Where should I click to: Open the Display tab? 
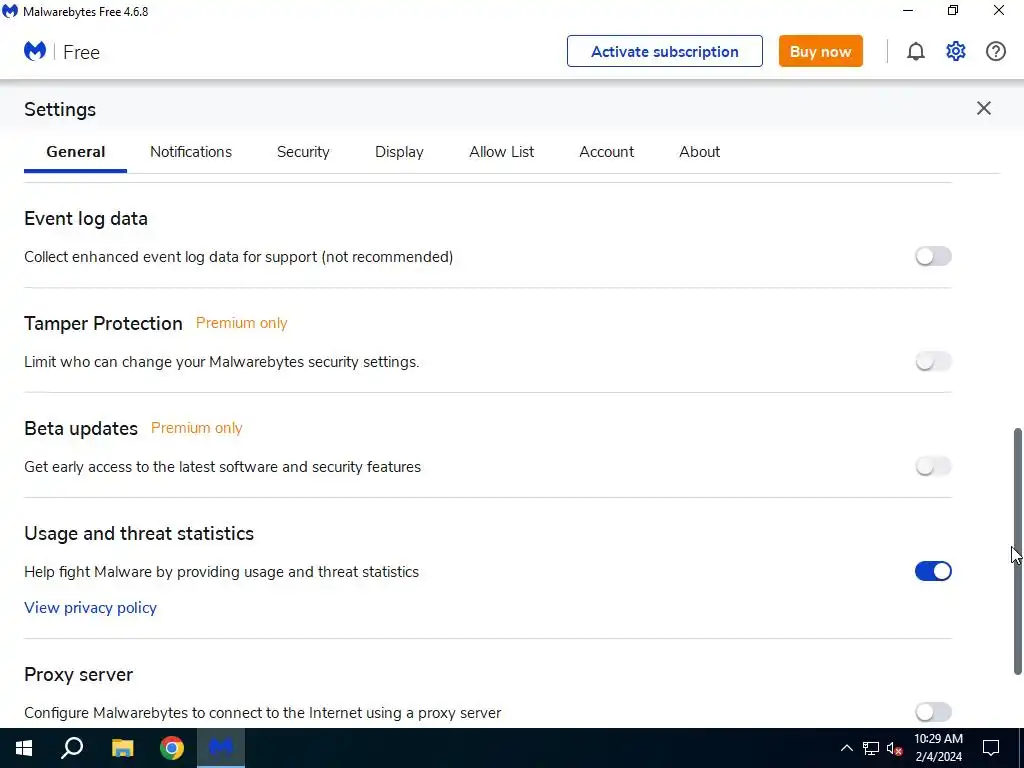point(399,152)
